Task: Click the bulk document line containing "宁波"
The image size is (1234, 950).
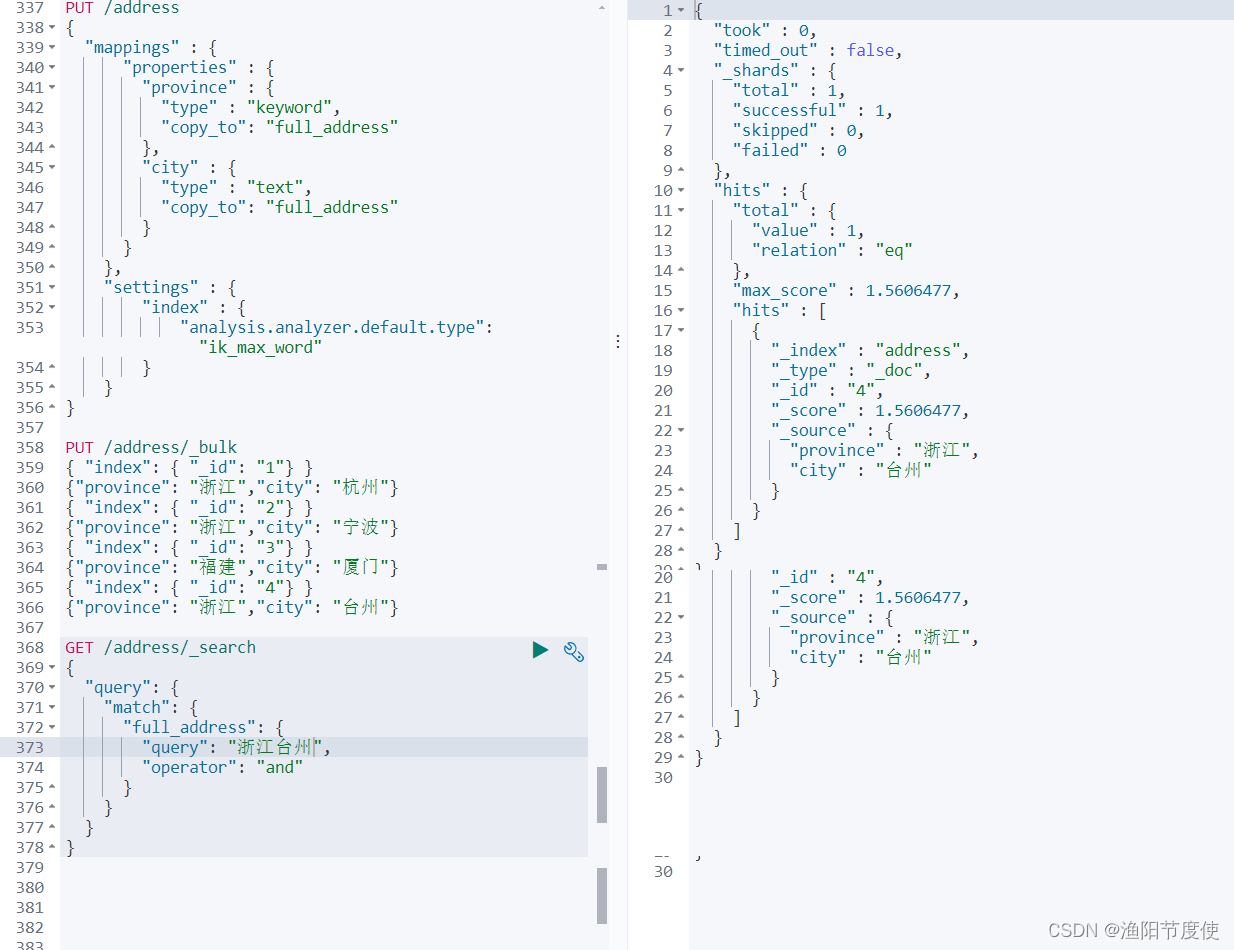Action: point(232,528)
